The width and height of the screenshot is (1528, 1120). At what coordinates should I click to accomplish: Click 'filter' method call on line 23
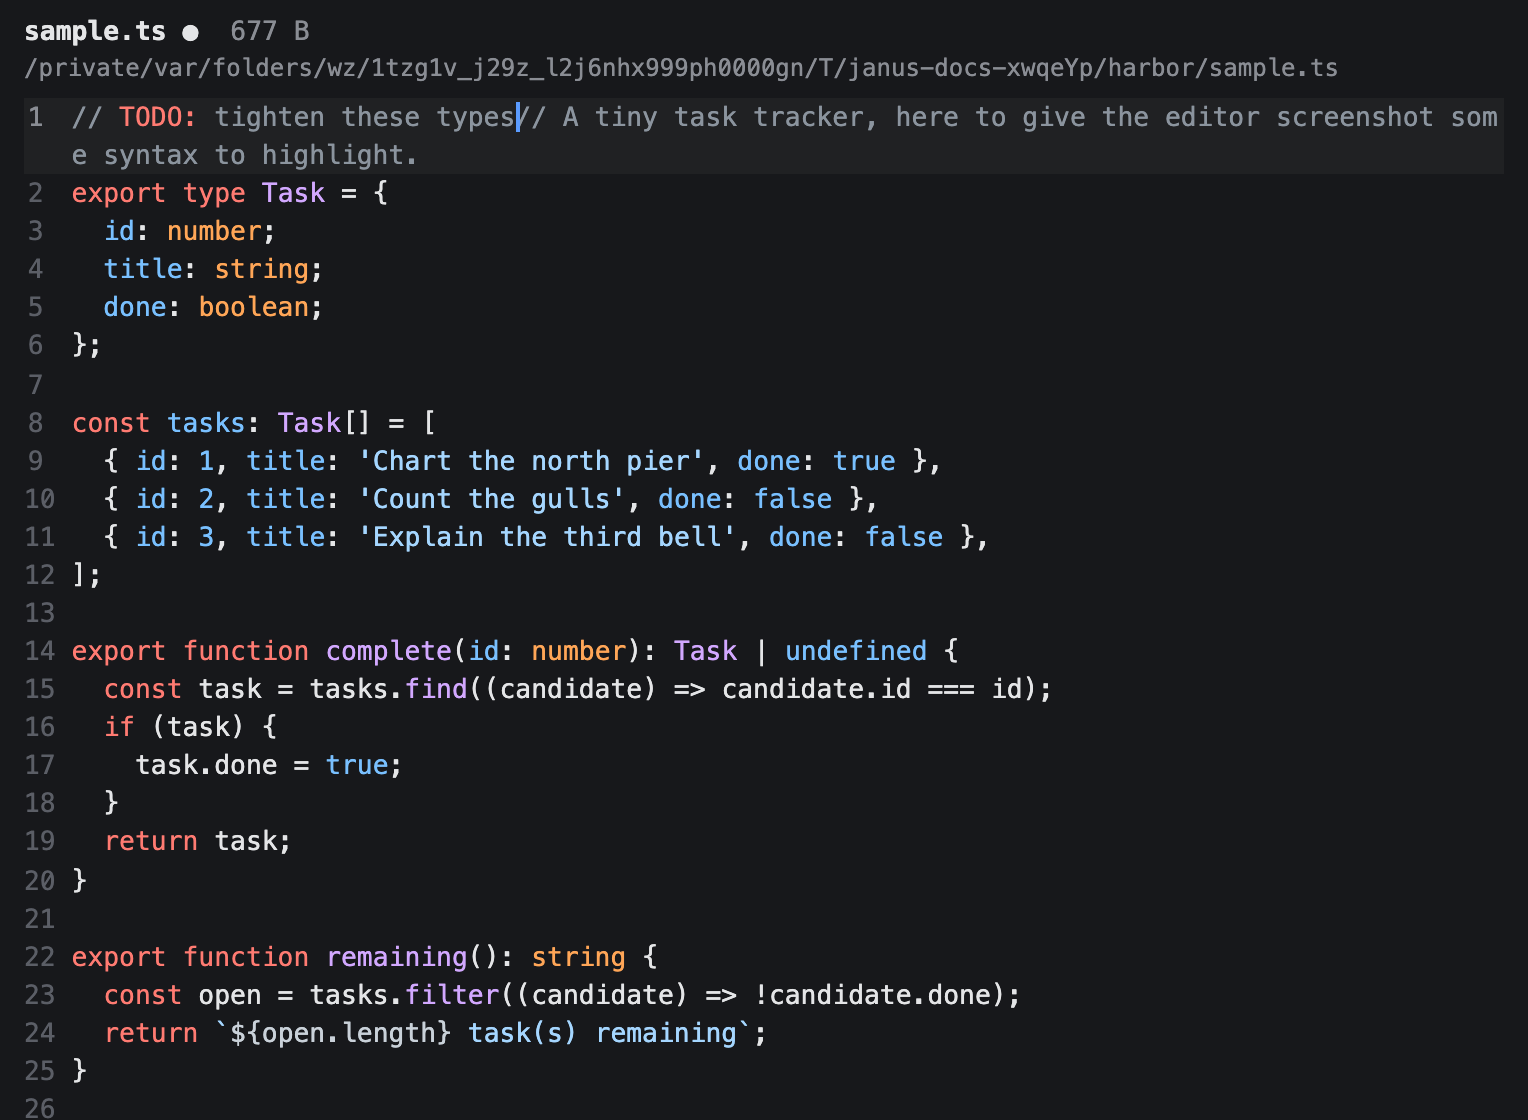click(453, 995)
